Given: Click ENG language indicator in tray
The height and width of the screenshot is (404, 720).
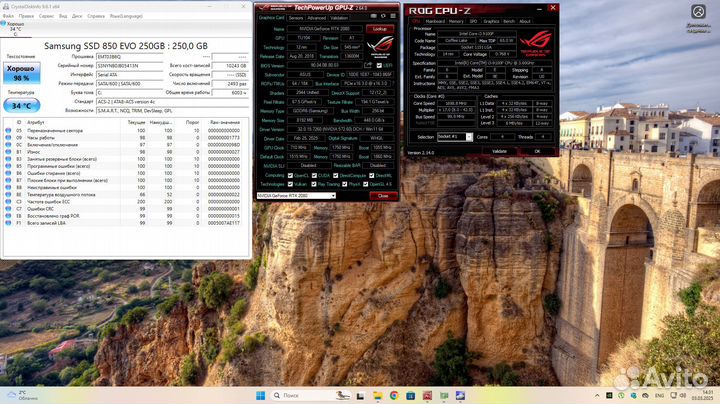Looking at the screenshot, I should click(x=659, y=395).
